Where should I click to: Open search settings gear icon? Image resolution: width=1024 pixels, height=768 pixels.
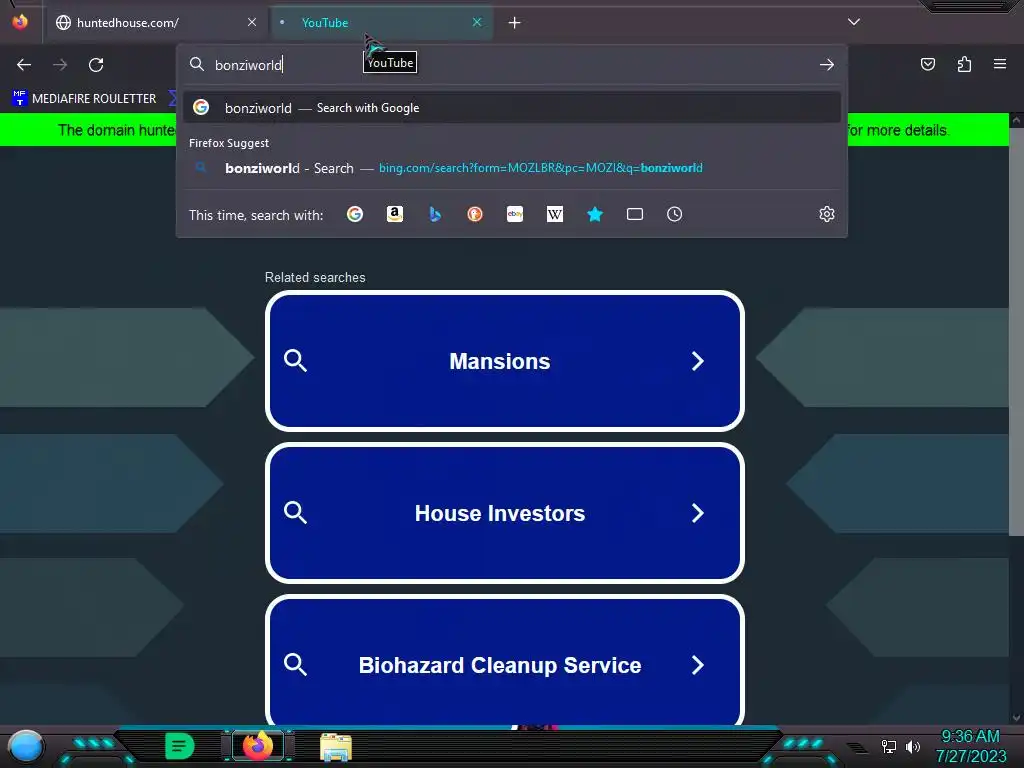(827, 214)
